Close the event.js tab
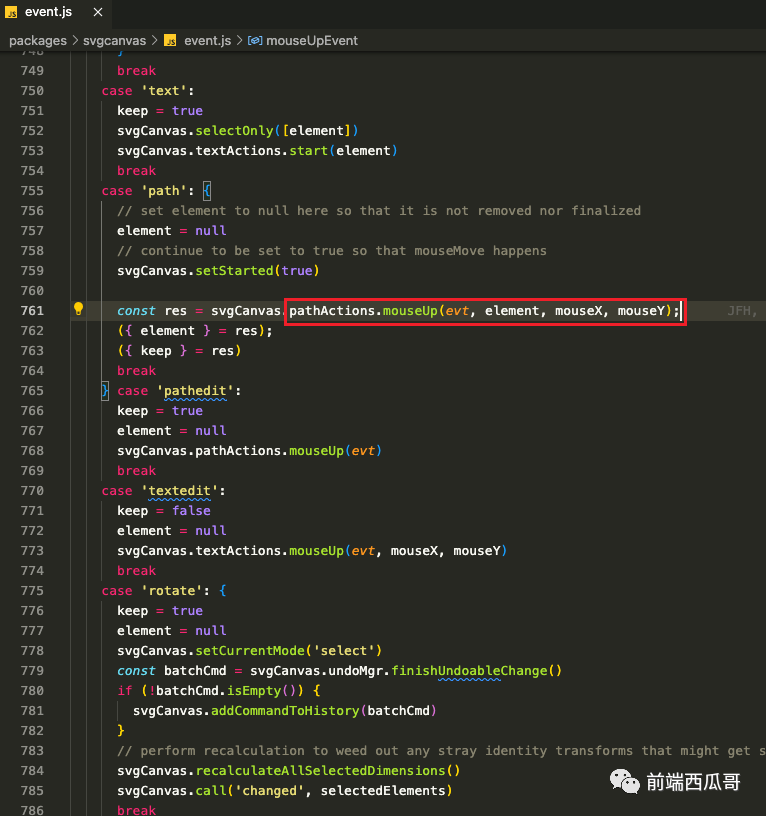Image resolution: width=766 pixels, height=816 pixels. [x=98, y=12]
